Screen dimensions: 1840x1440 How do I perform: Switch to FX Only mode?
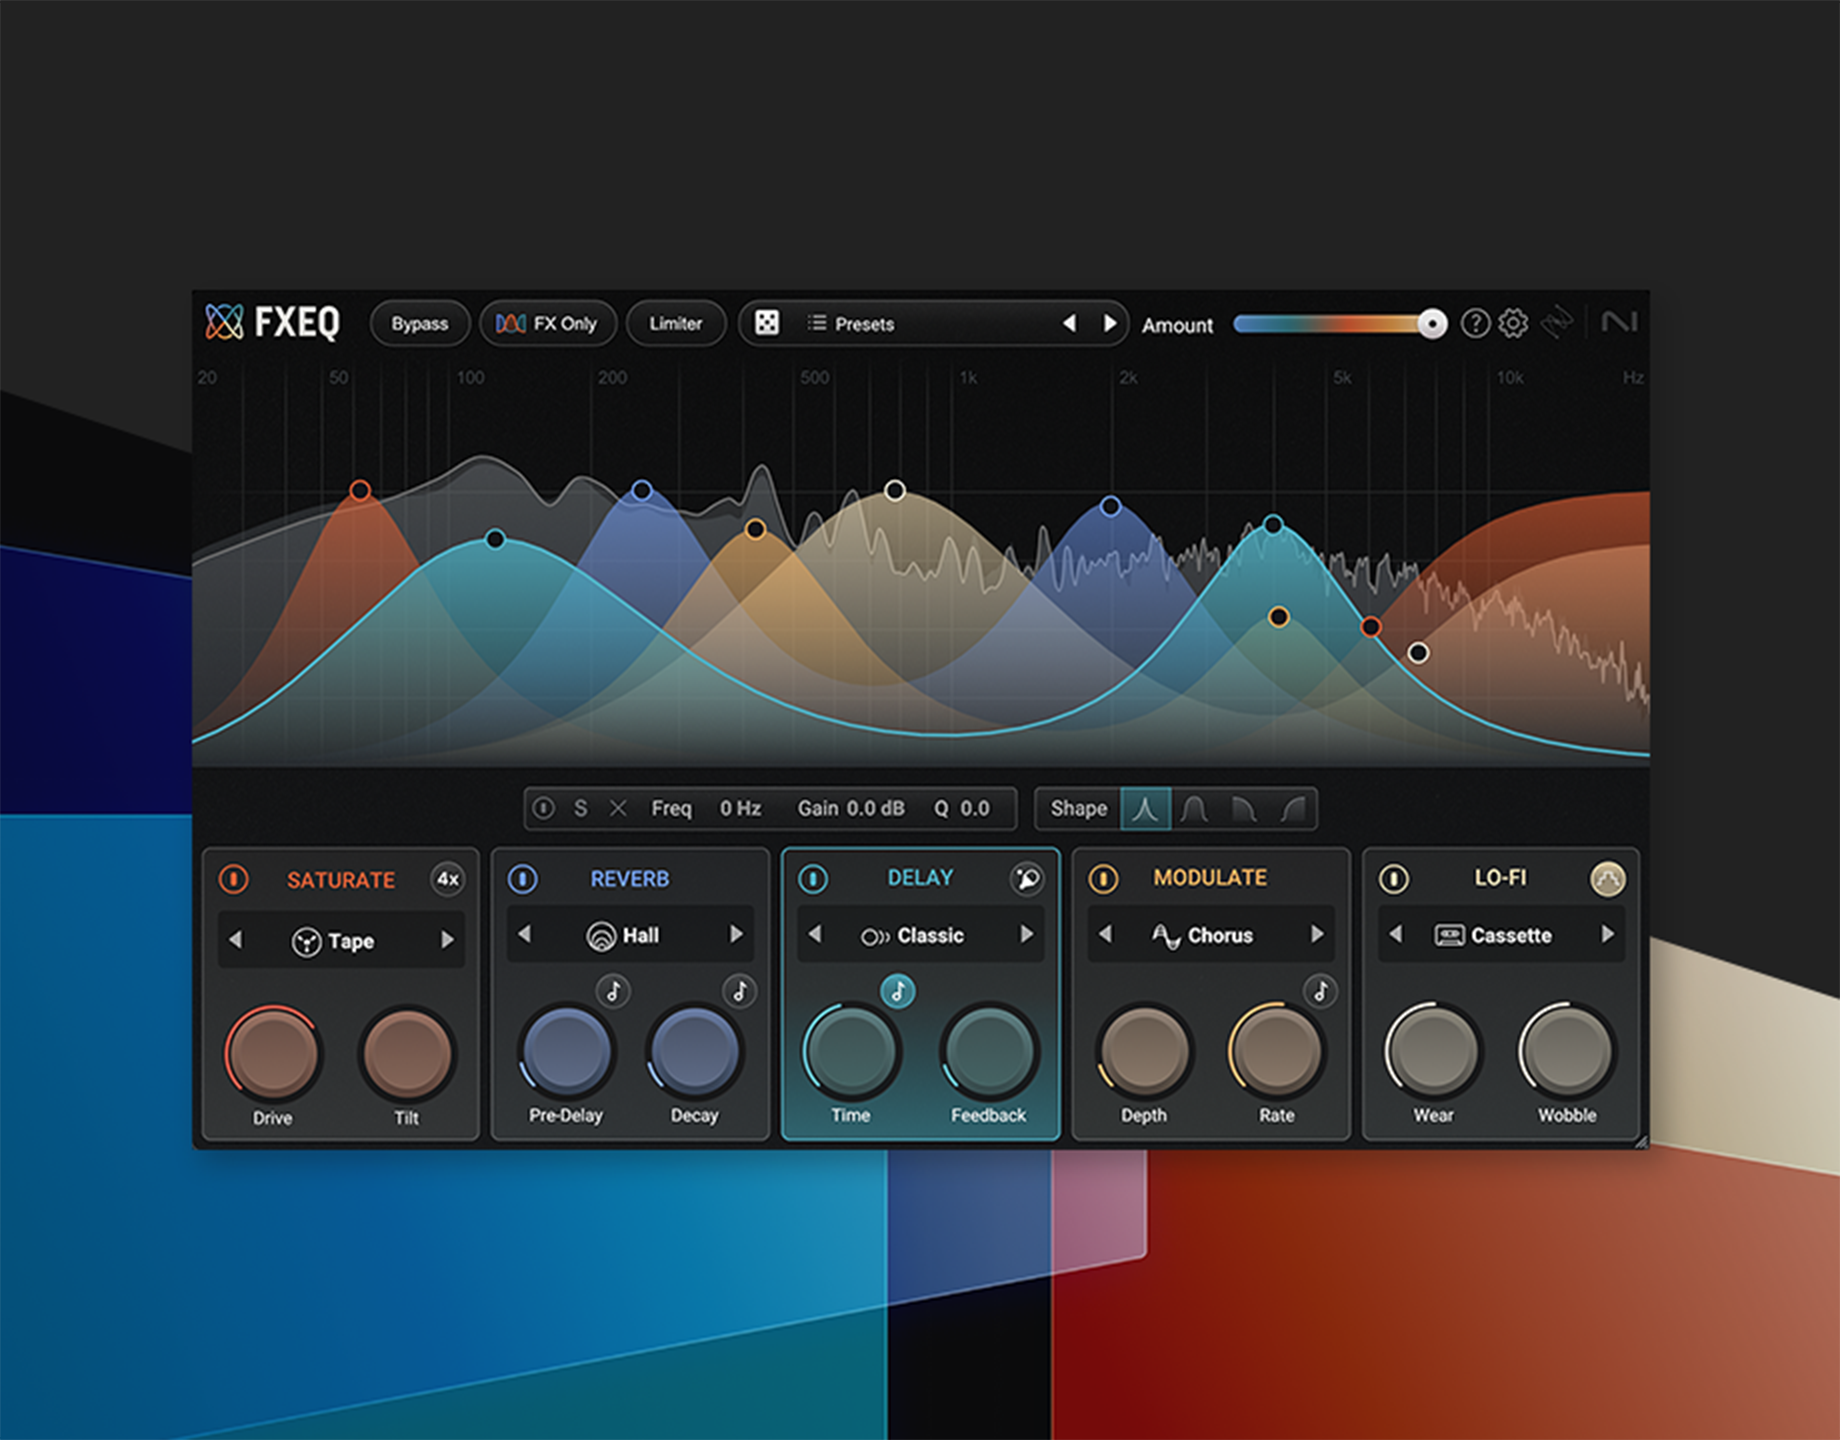[x=547, y=323]
